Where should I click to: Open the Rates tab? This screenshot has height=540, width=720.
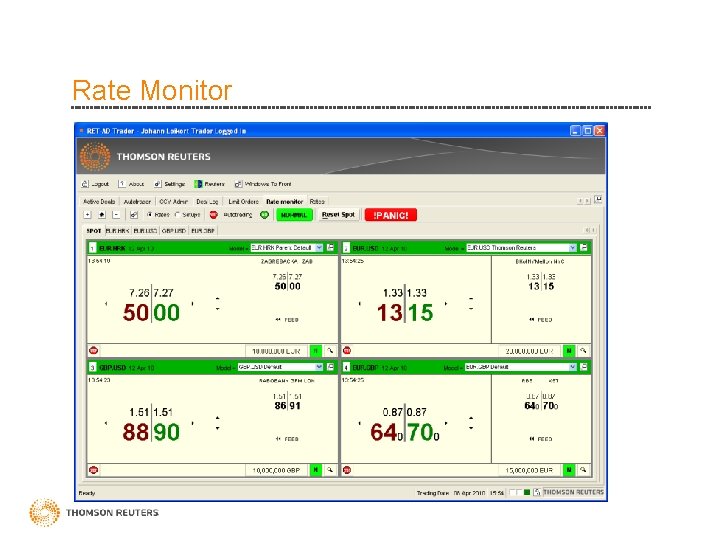(x=317, y=202)
